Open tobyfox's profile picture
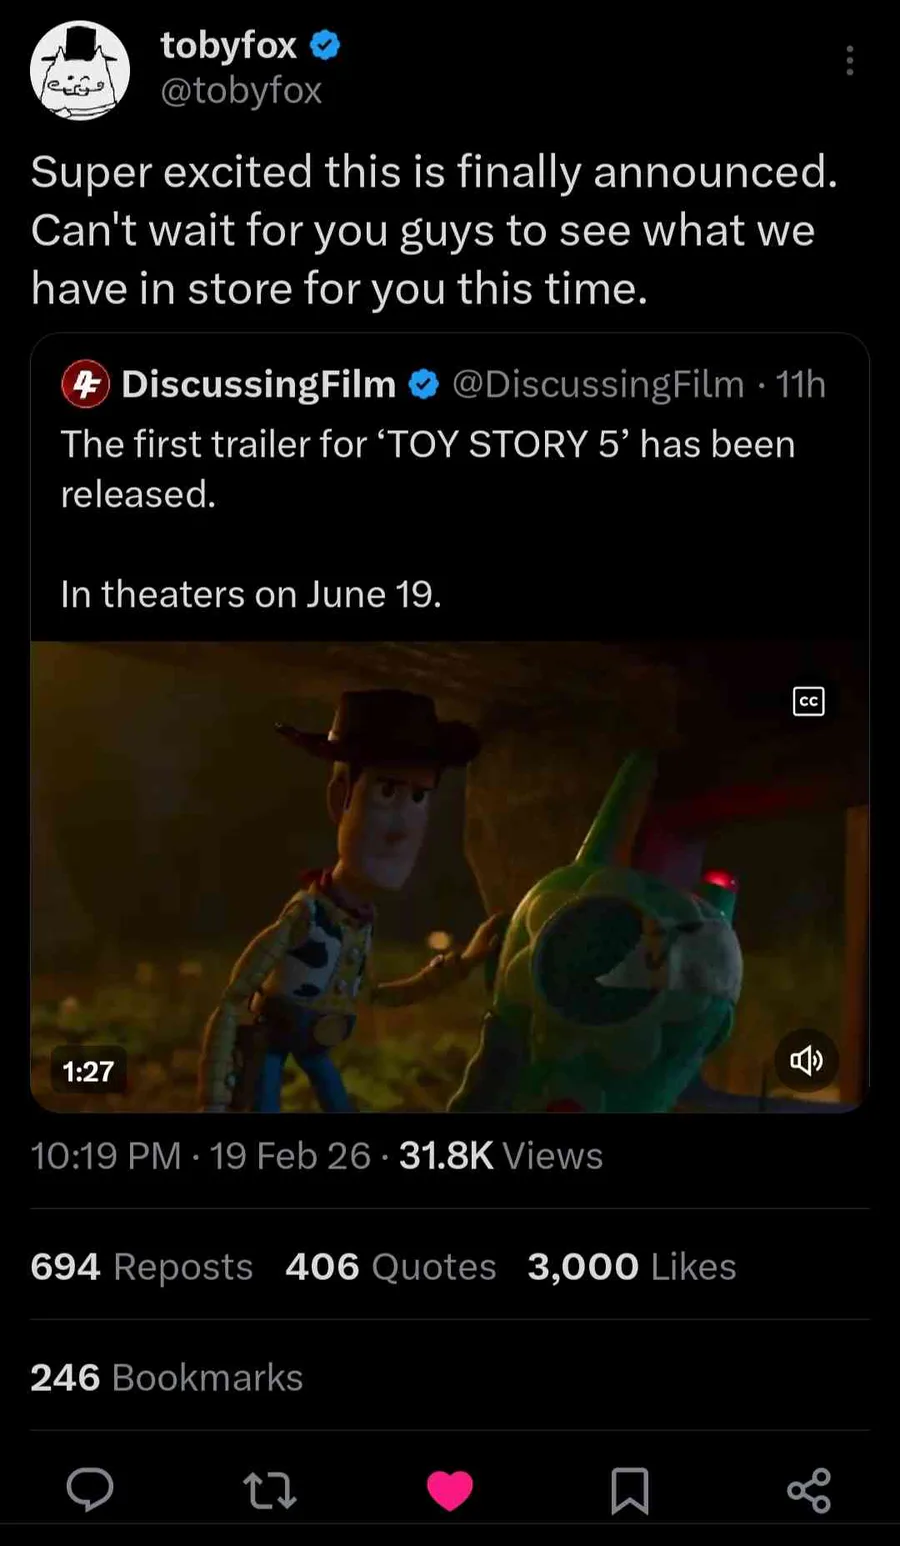 (x=80, y=70)
